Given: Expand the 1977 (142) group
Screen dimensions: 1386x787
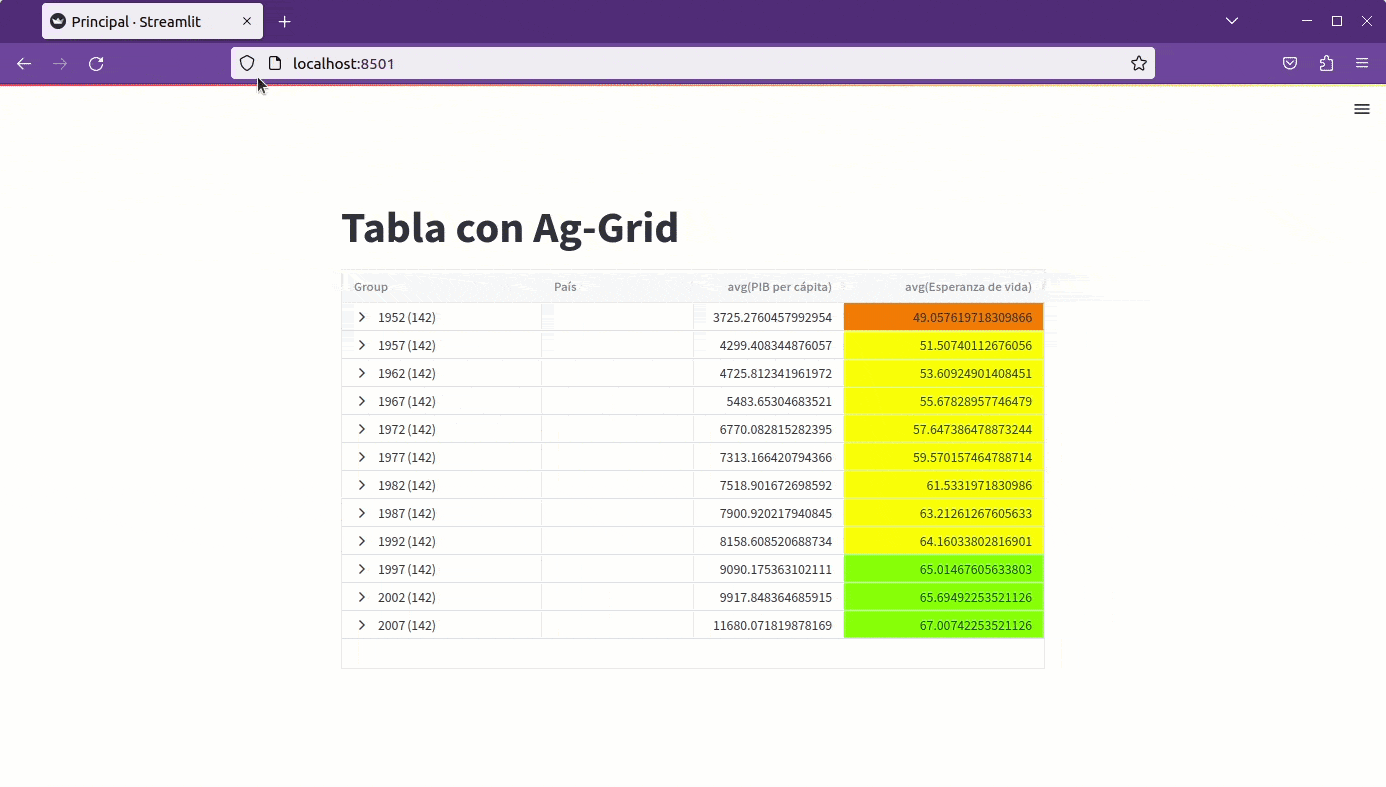Looking at the screenshot, I should pos(362,457).
